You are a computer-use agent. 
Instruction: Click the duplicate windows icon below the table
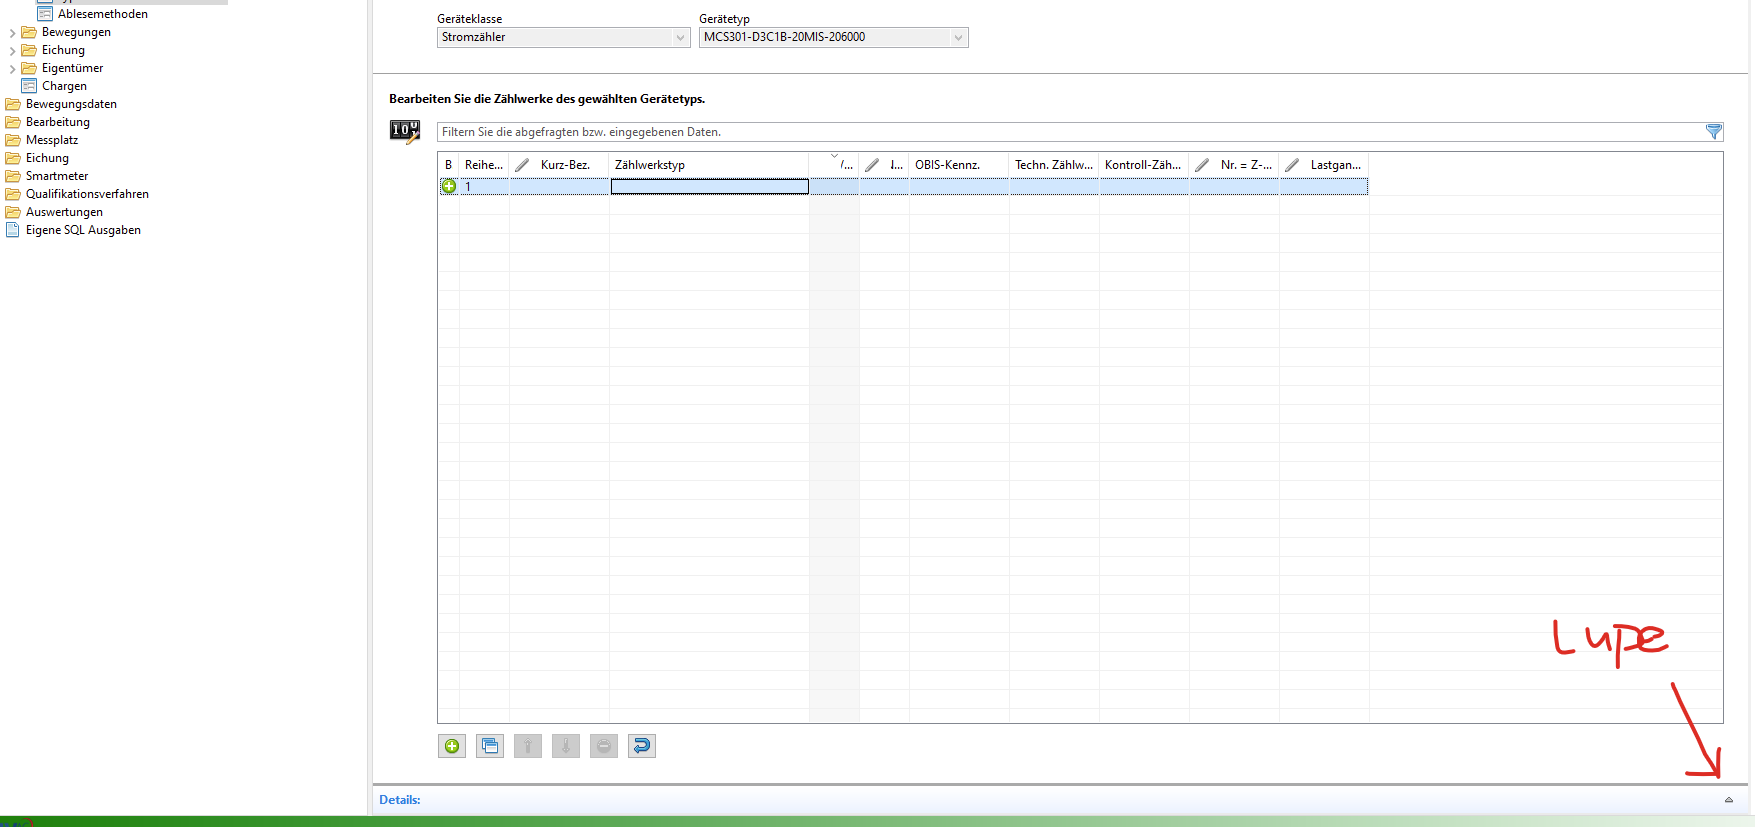tap(490, 746)
